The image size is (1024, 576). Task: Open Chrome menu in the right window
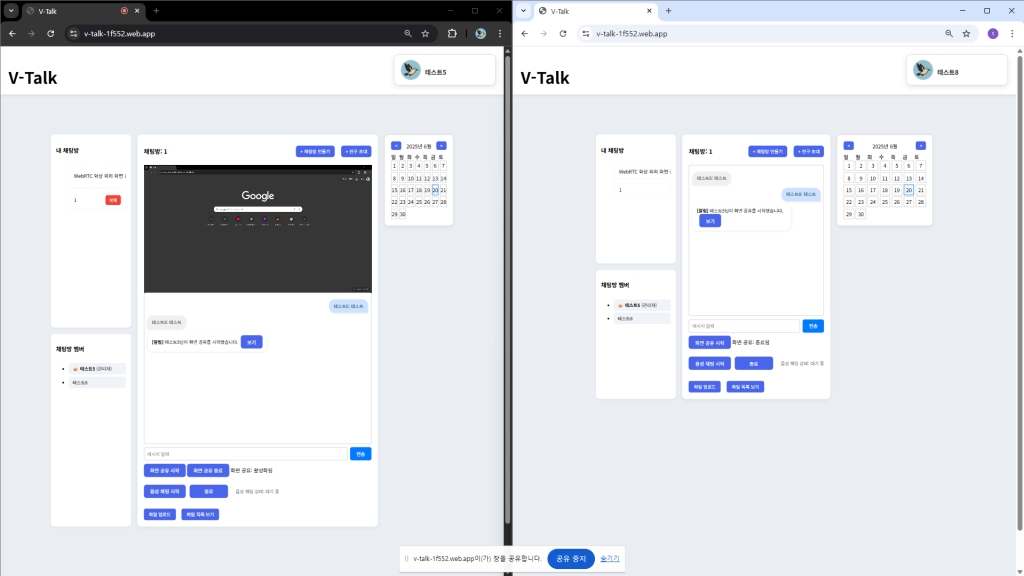1012,33
